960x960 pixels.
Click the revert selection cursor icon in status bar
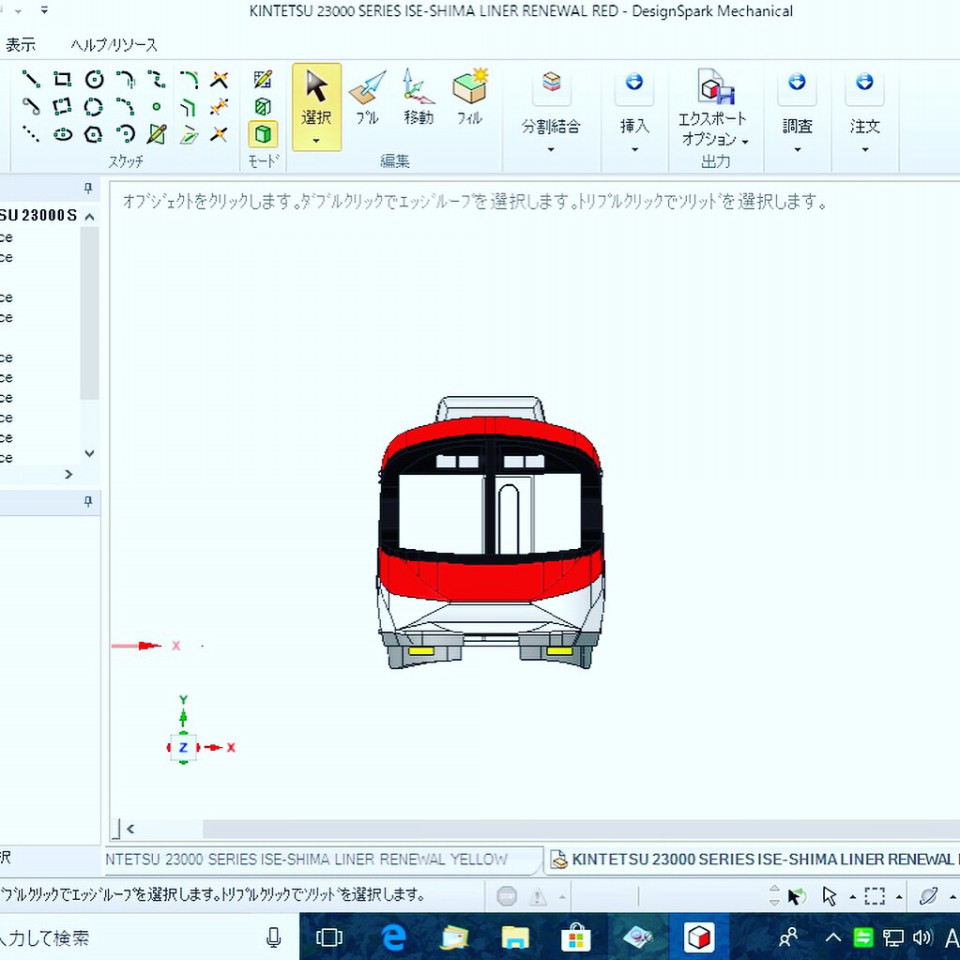pos(796,896)
